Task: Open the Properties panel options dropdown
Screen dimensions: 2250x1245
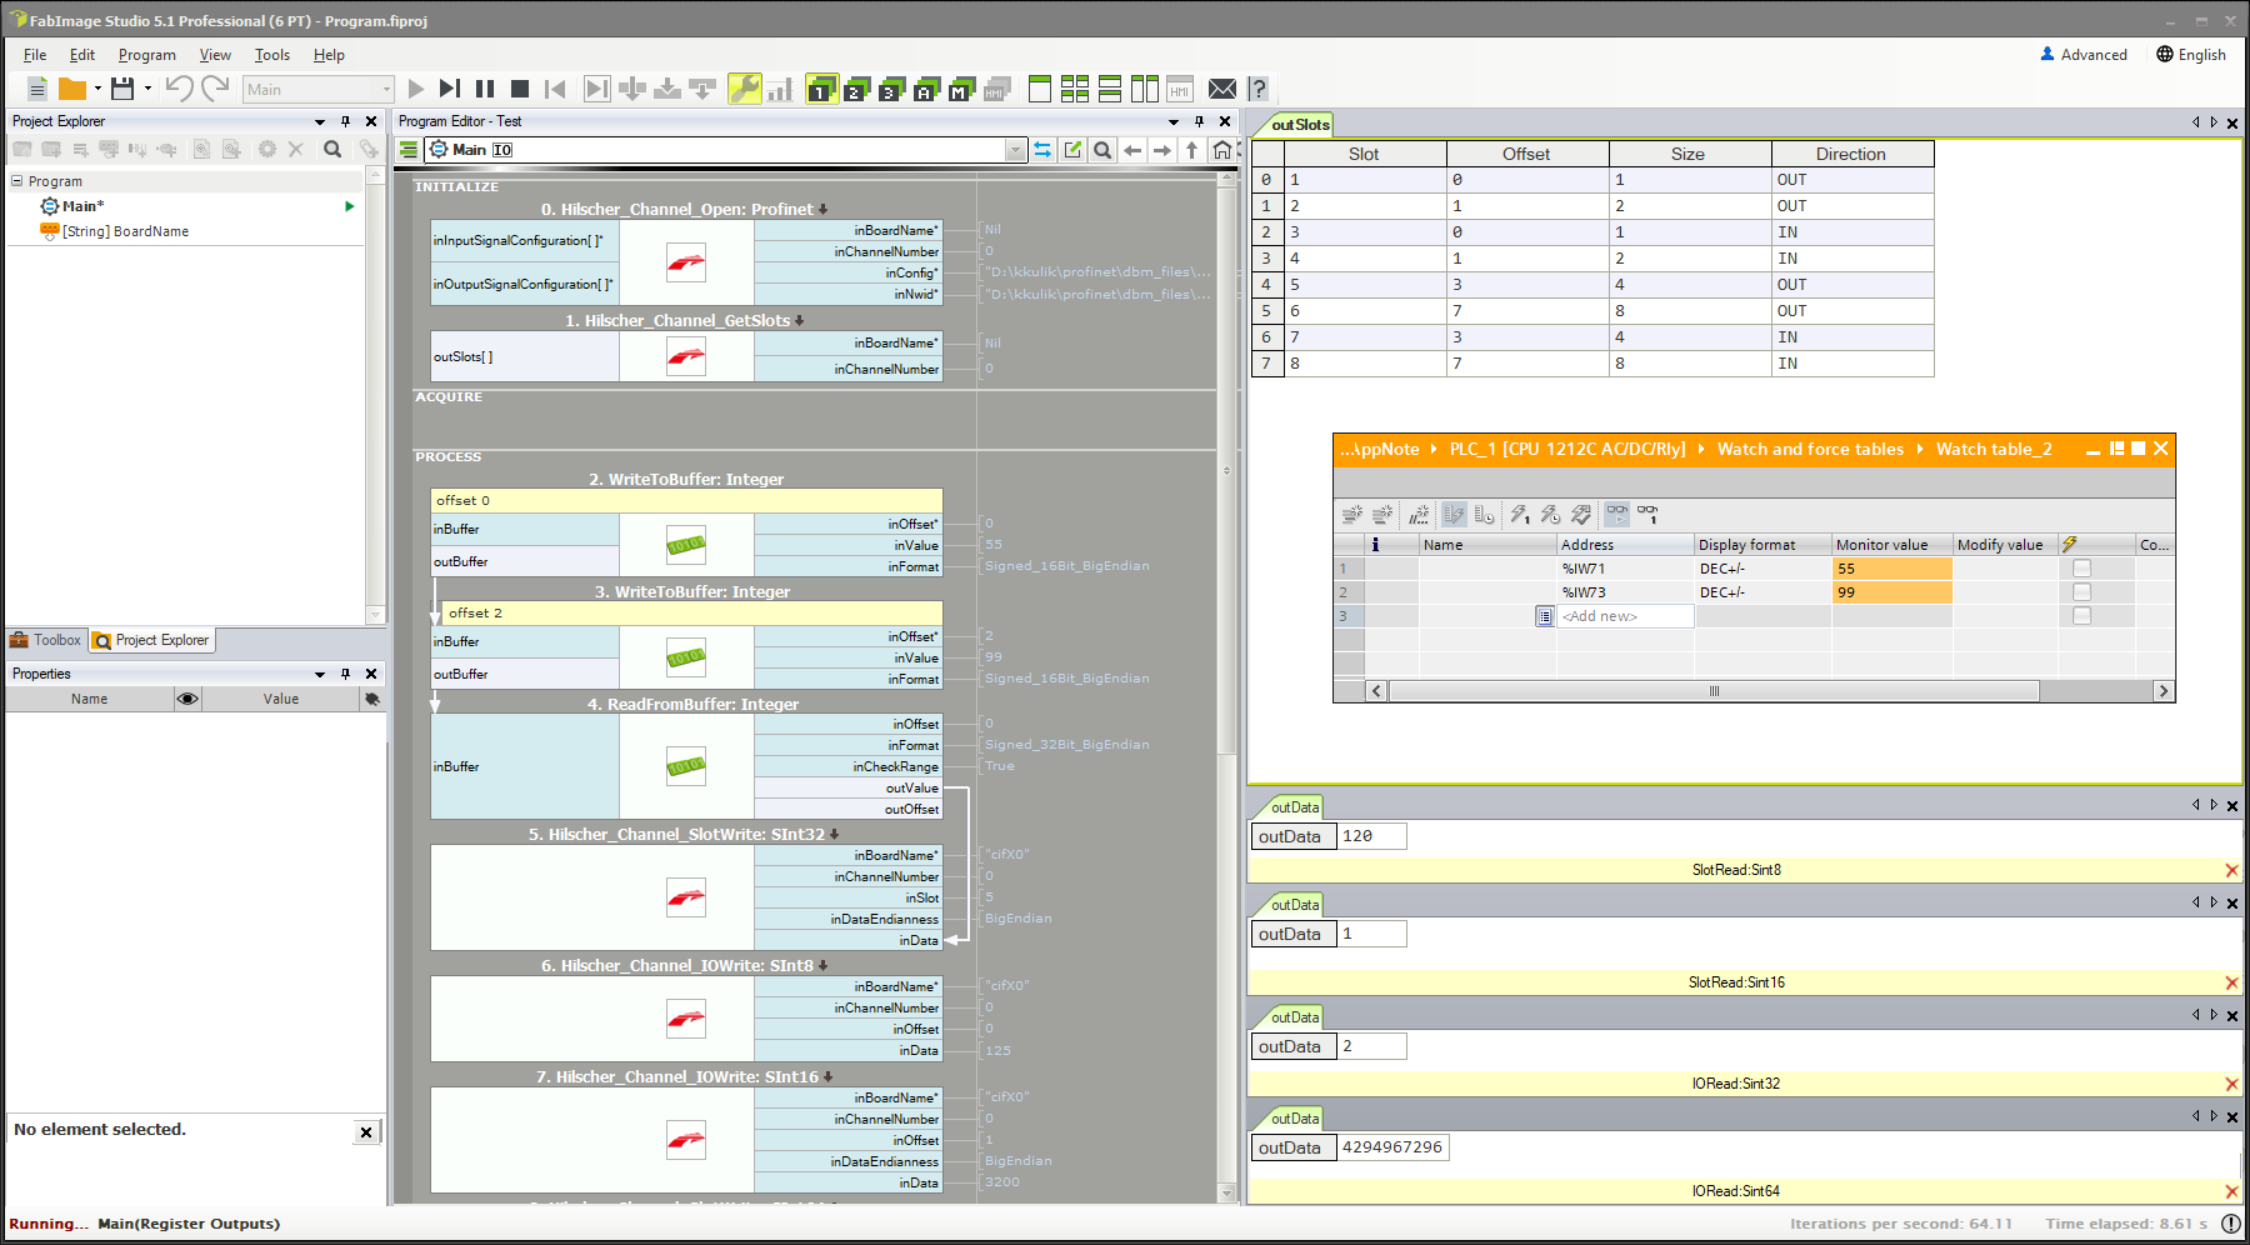Action: click(320, 674)
